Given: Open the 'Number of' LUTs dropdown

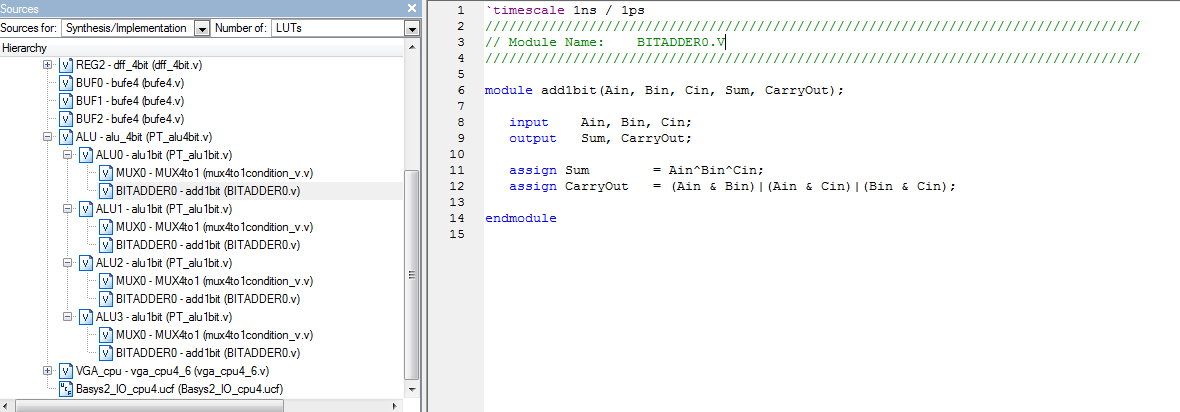Looking at the screenshot, I should (x=411, y=29).
